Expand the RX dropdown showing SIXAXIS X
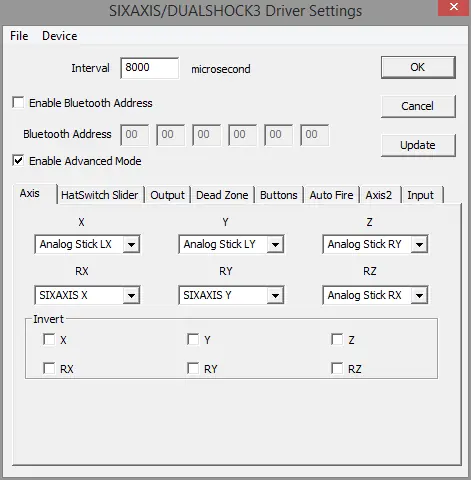Image resolution: width=471 pixels, height=480 pixels. 131,295
